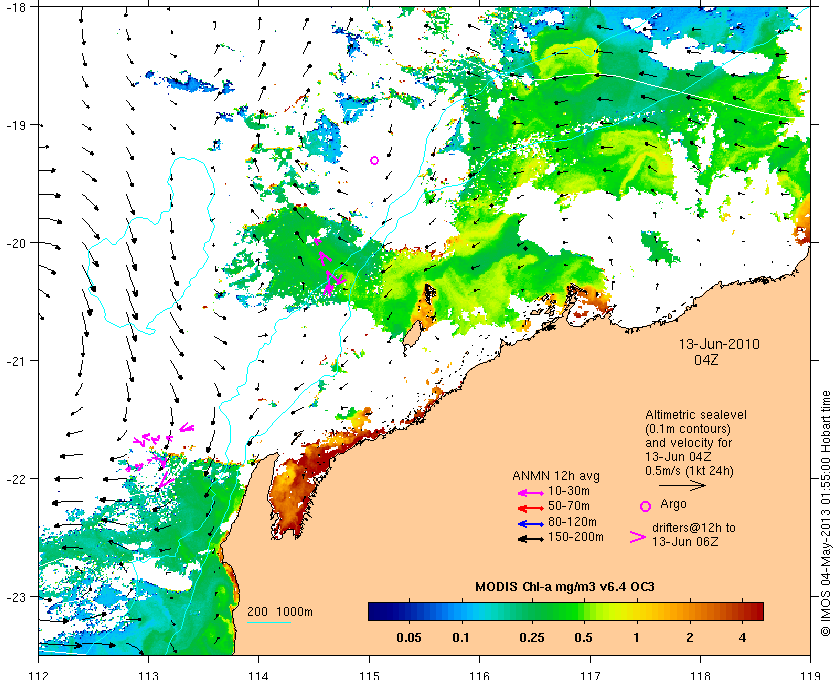Click the date label 13-Jun-2010

point(719,344)
